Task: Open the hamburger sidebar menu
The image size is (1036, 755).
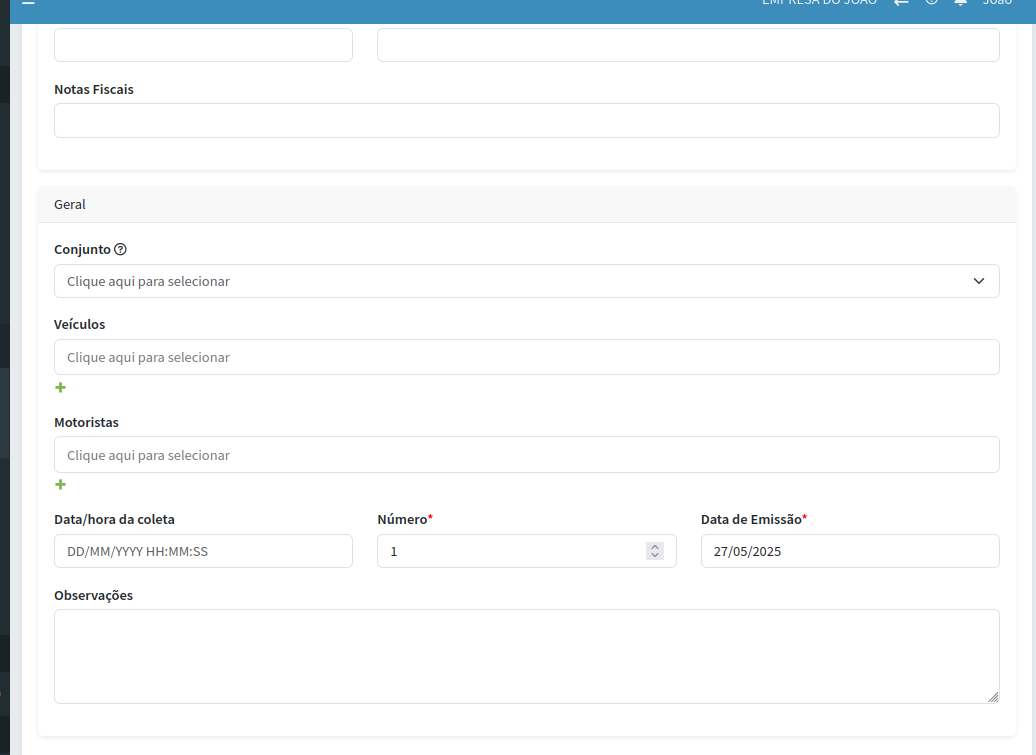Action: coord(28,3)
